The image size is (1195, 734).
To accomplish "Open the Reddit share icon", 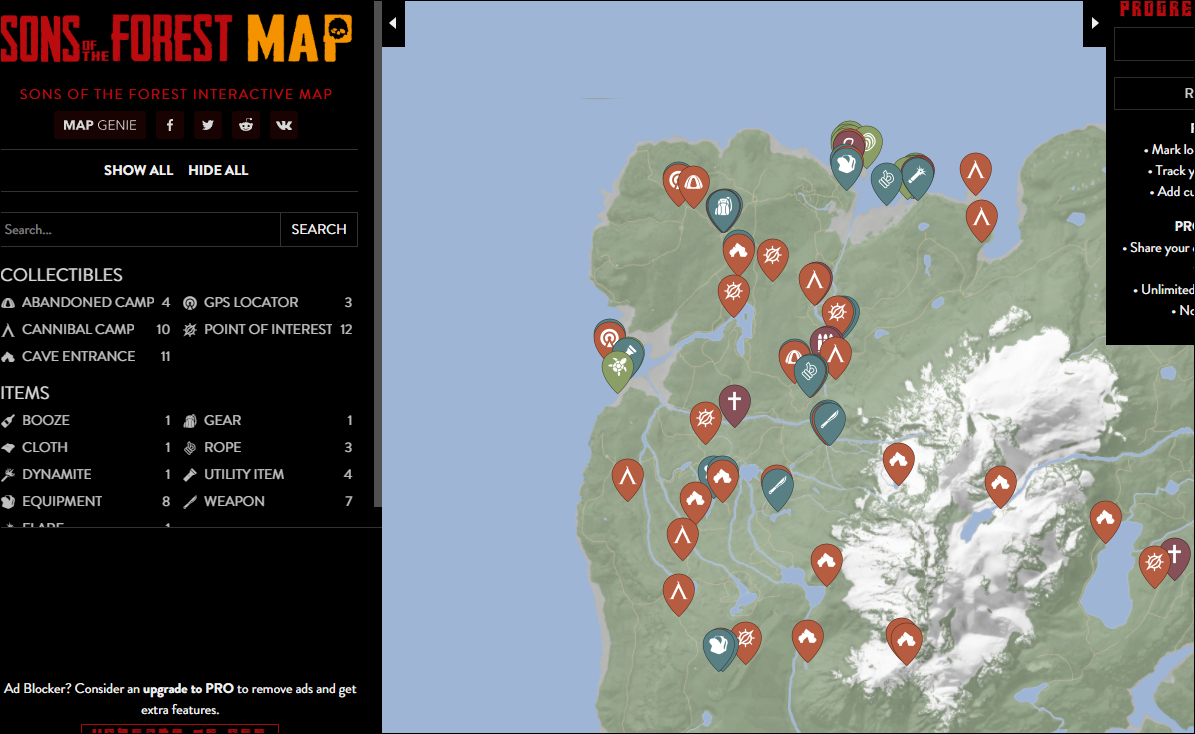I will (x=245, y=125).
